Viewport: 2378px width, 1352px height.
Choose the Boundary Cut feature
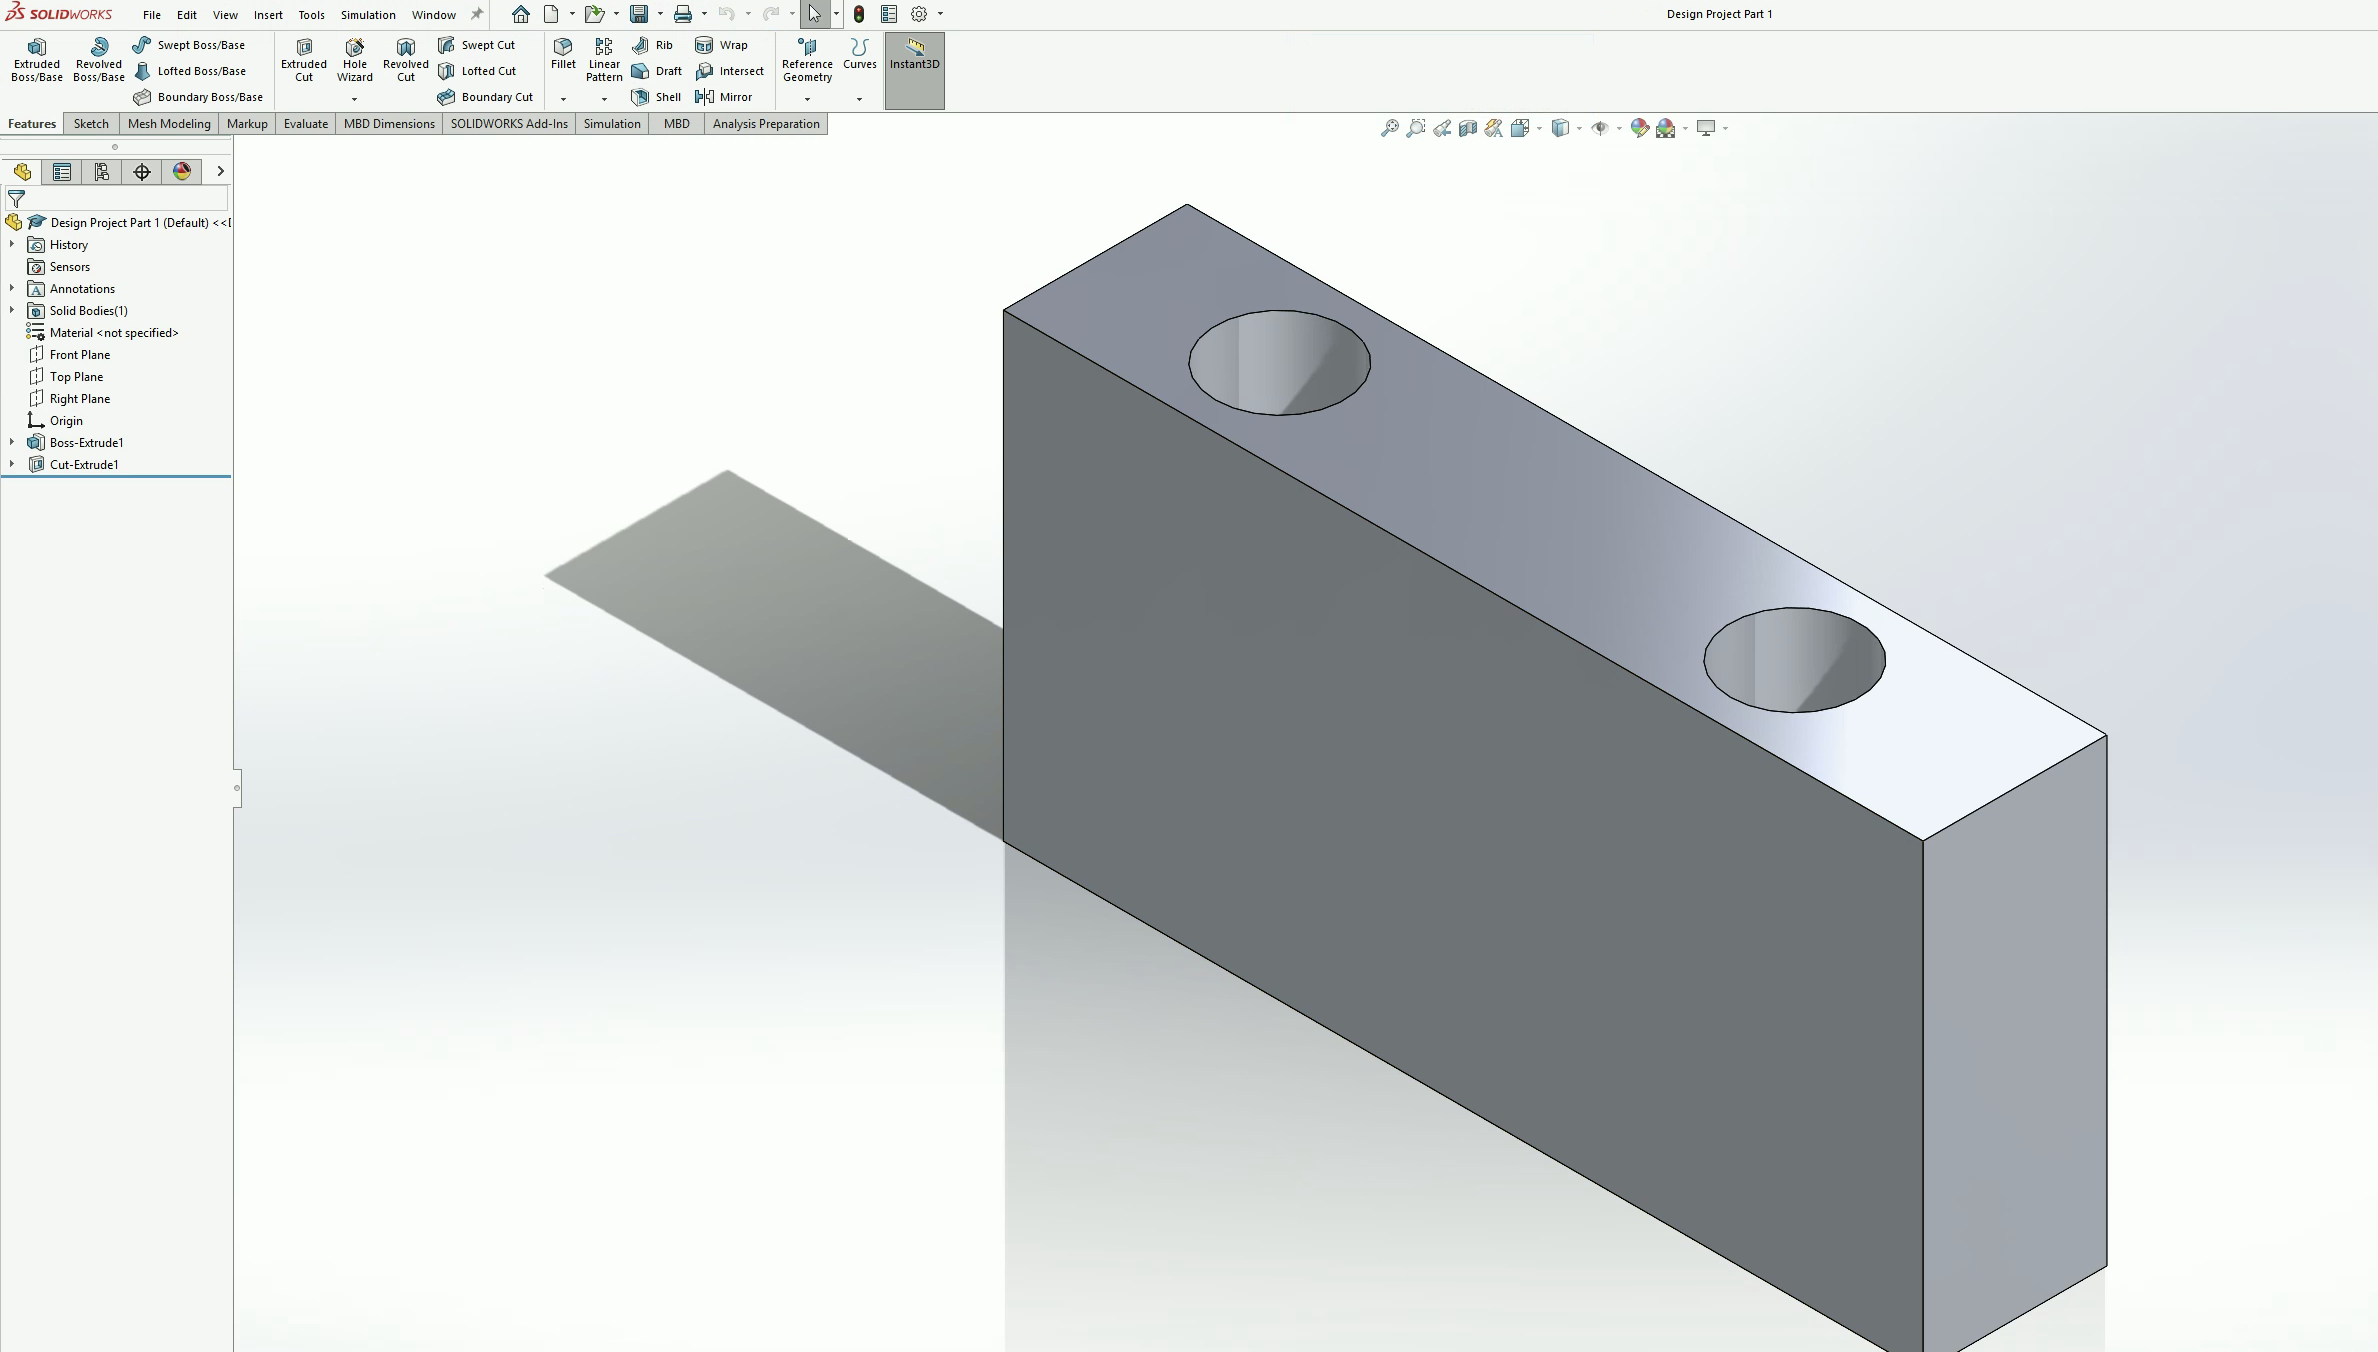(485, 97)
